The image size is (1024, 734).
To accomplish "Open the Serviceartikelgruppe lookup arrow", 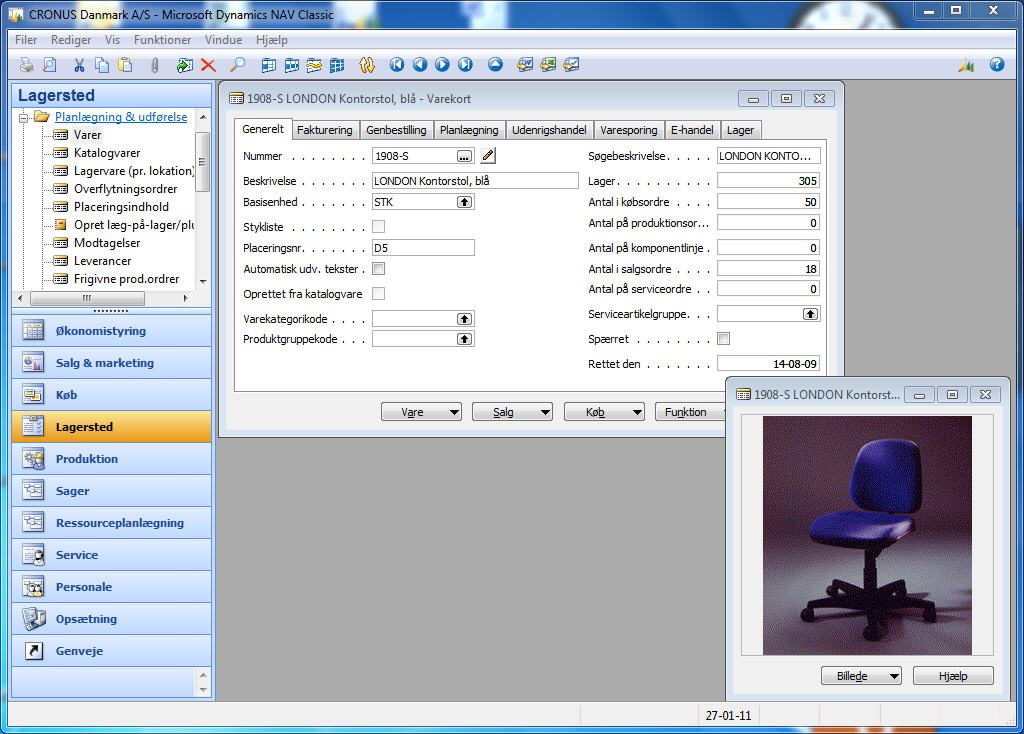I will (810, 314).
